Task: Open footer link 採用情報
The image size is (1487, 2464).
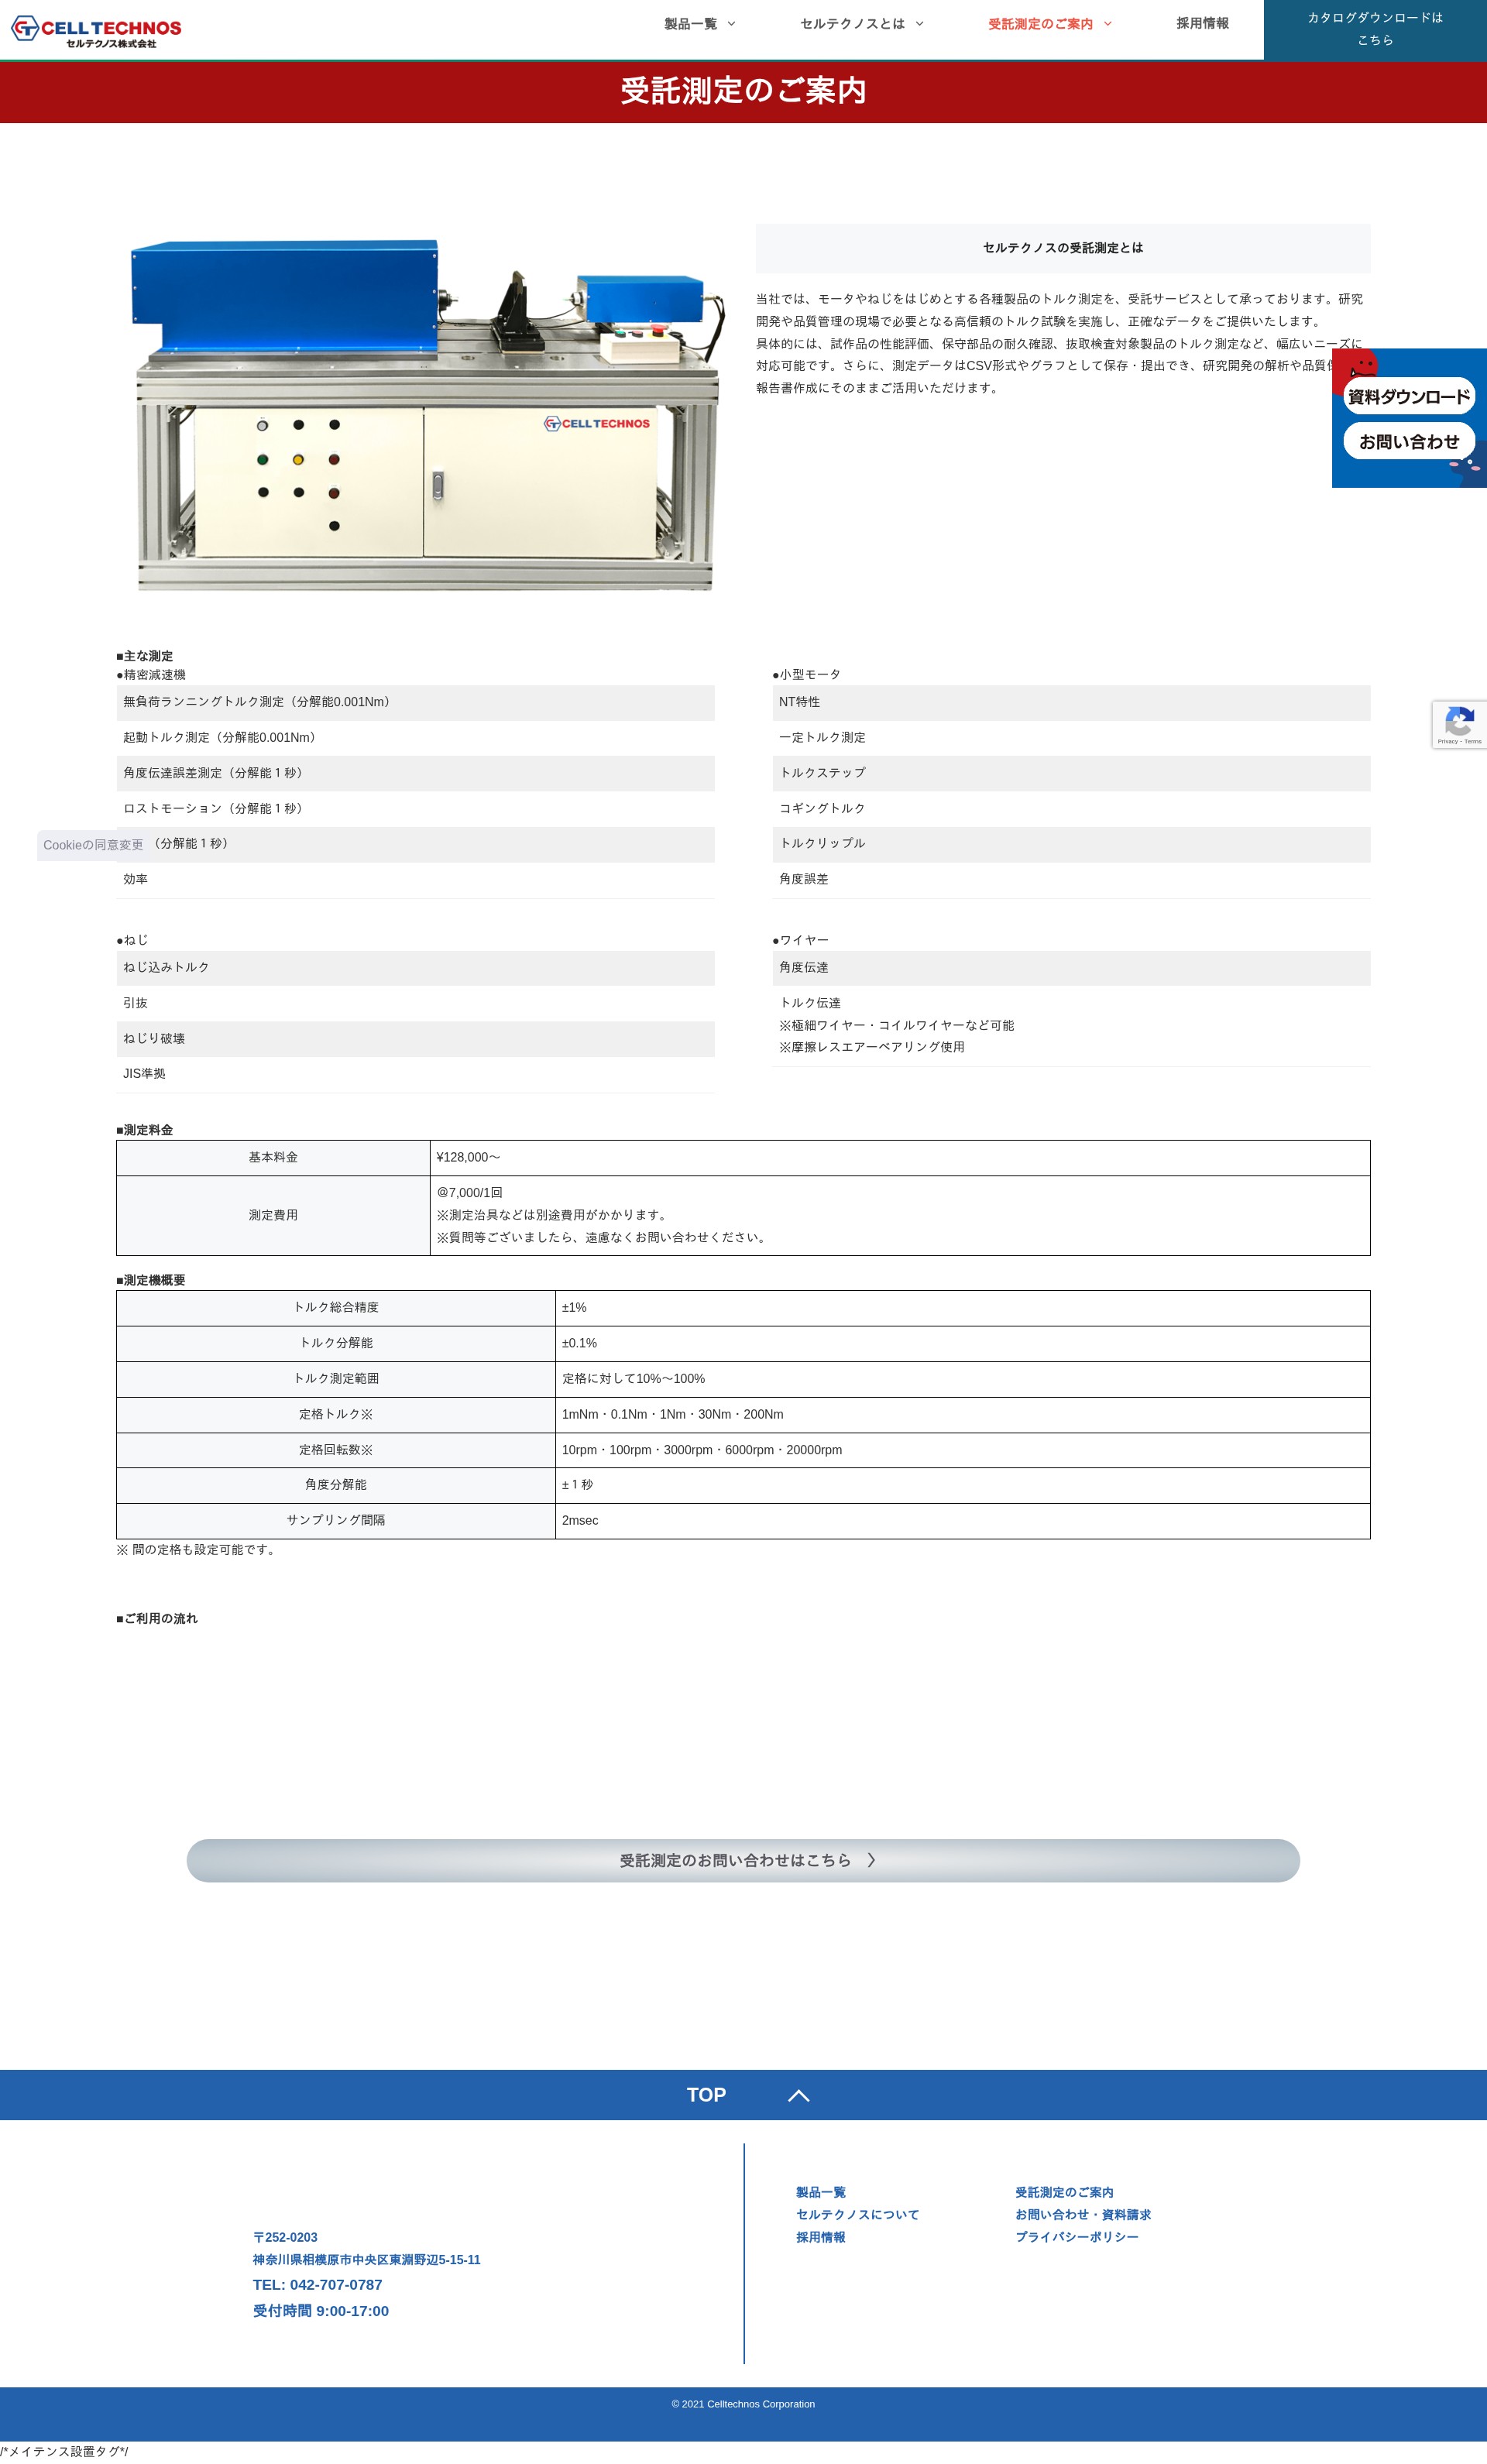Action: 820,2237
